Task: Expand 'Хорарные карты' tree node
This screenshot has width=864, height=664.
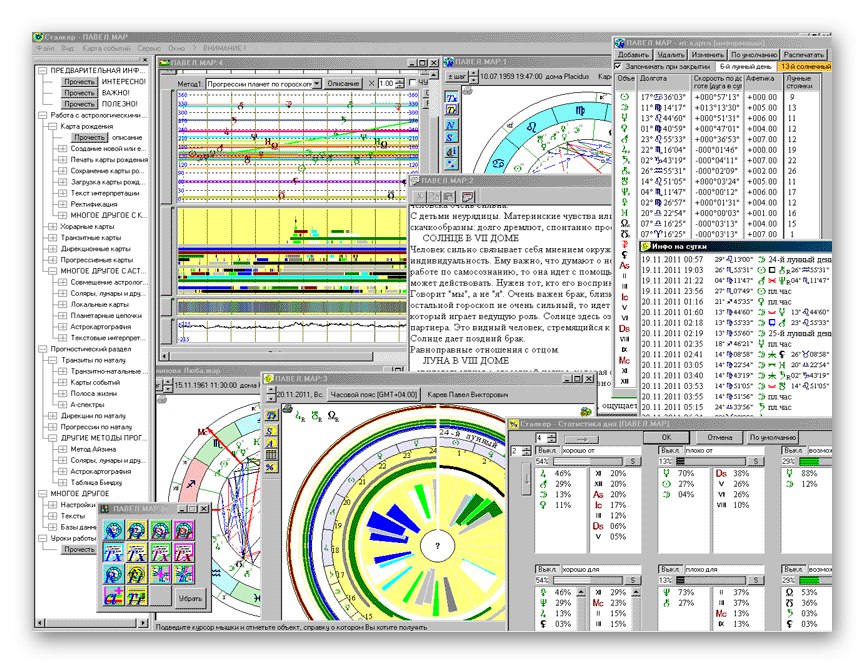Action: point(51,227)
